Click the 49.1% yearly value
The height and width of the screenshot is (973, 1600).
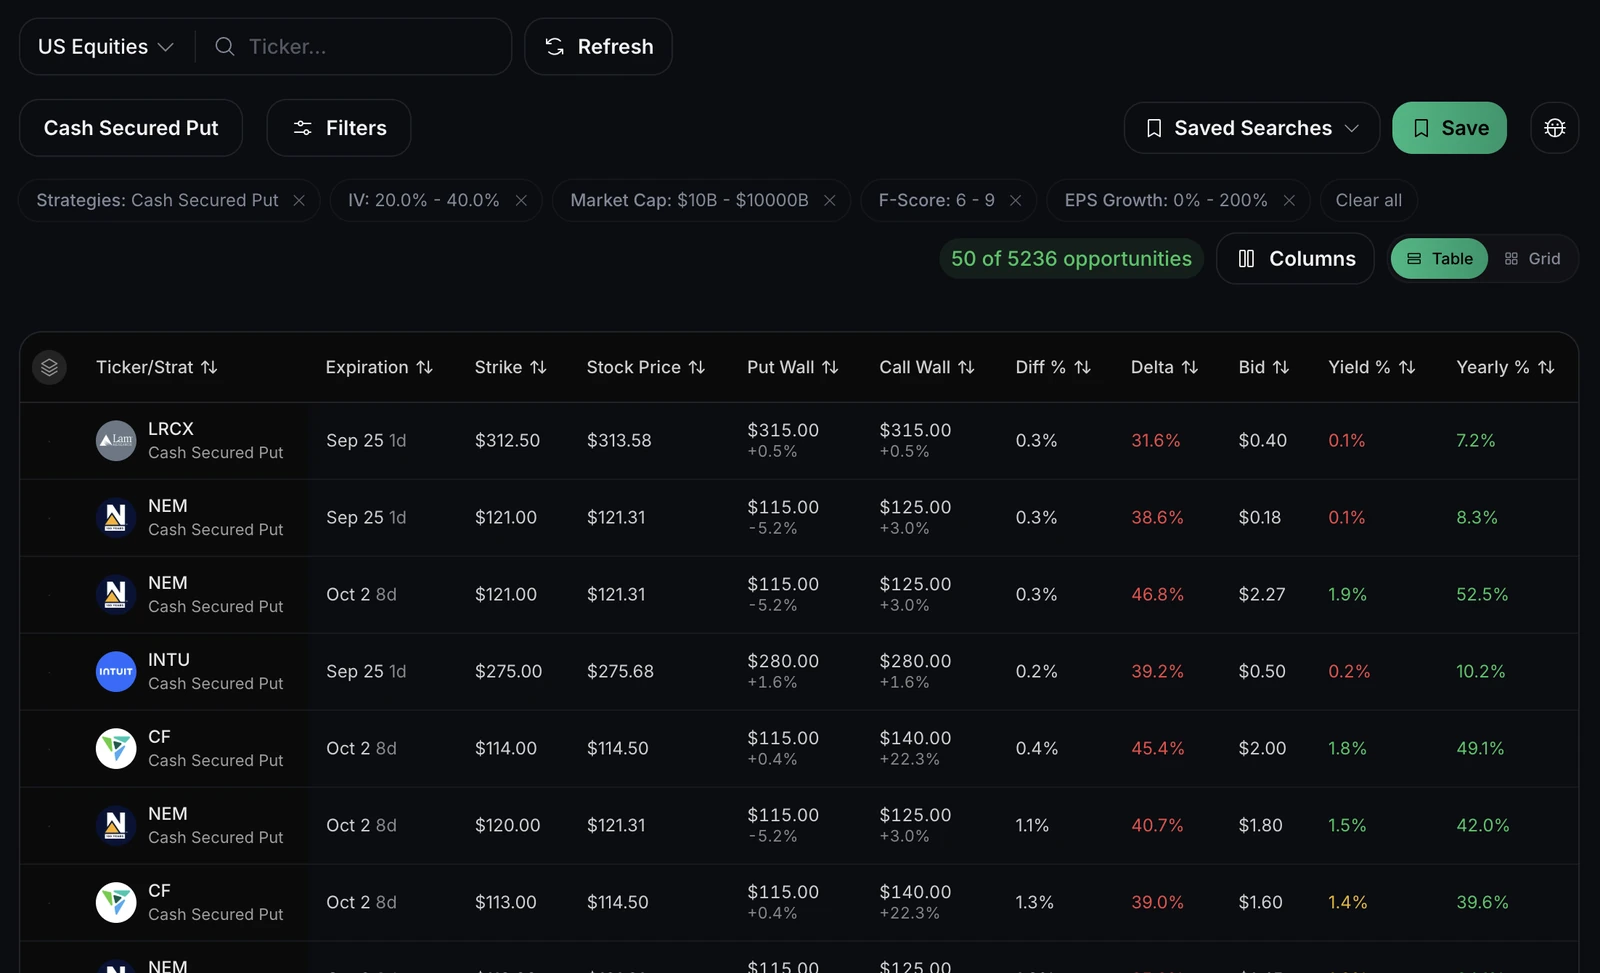pyautogui.click(x=1480, y=749)
